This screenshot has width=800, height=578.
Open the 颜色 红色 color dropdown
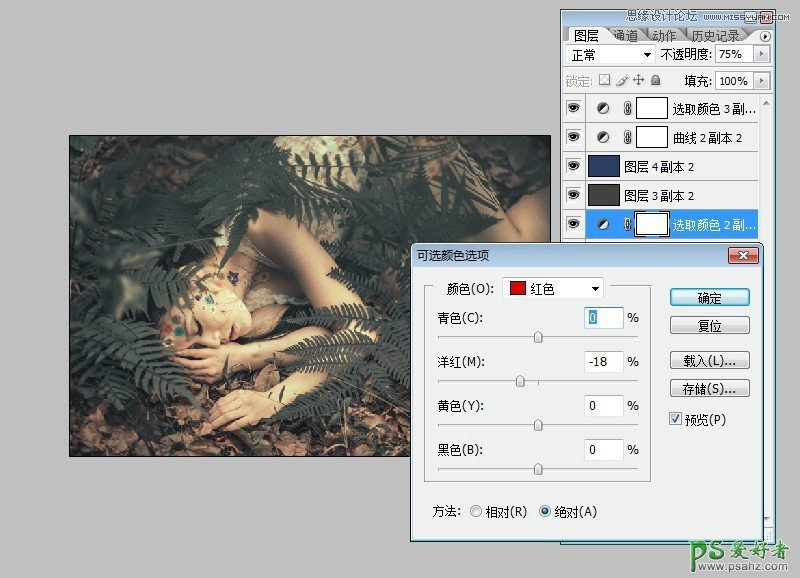554,289
